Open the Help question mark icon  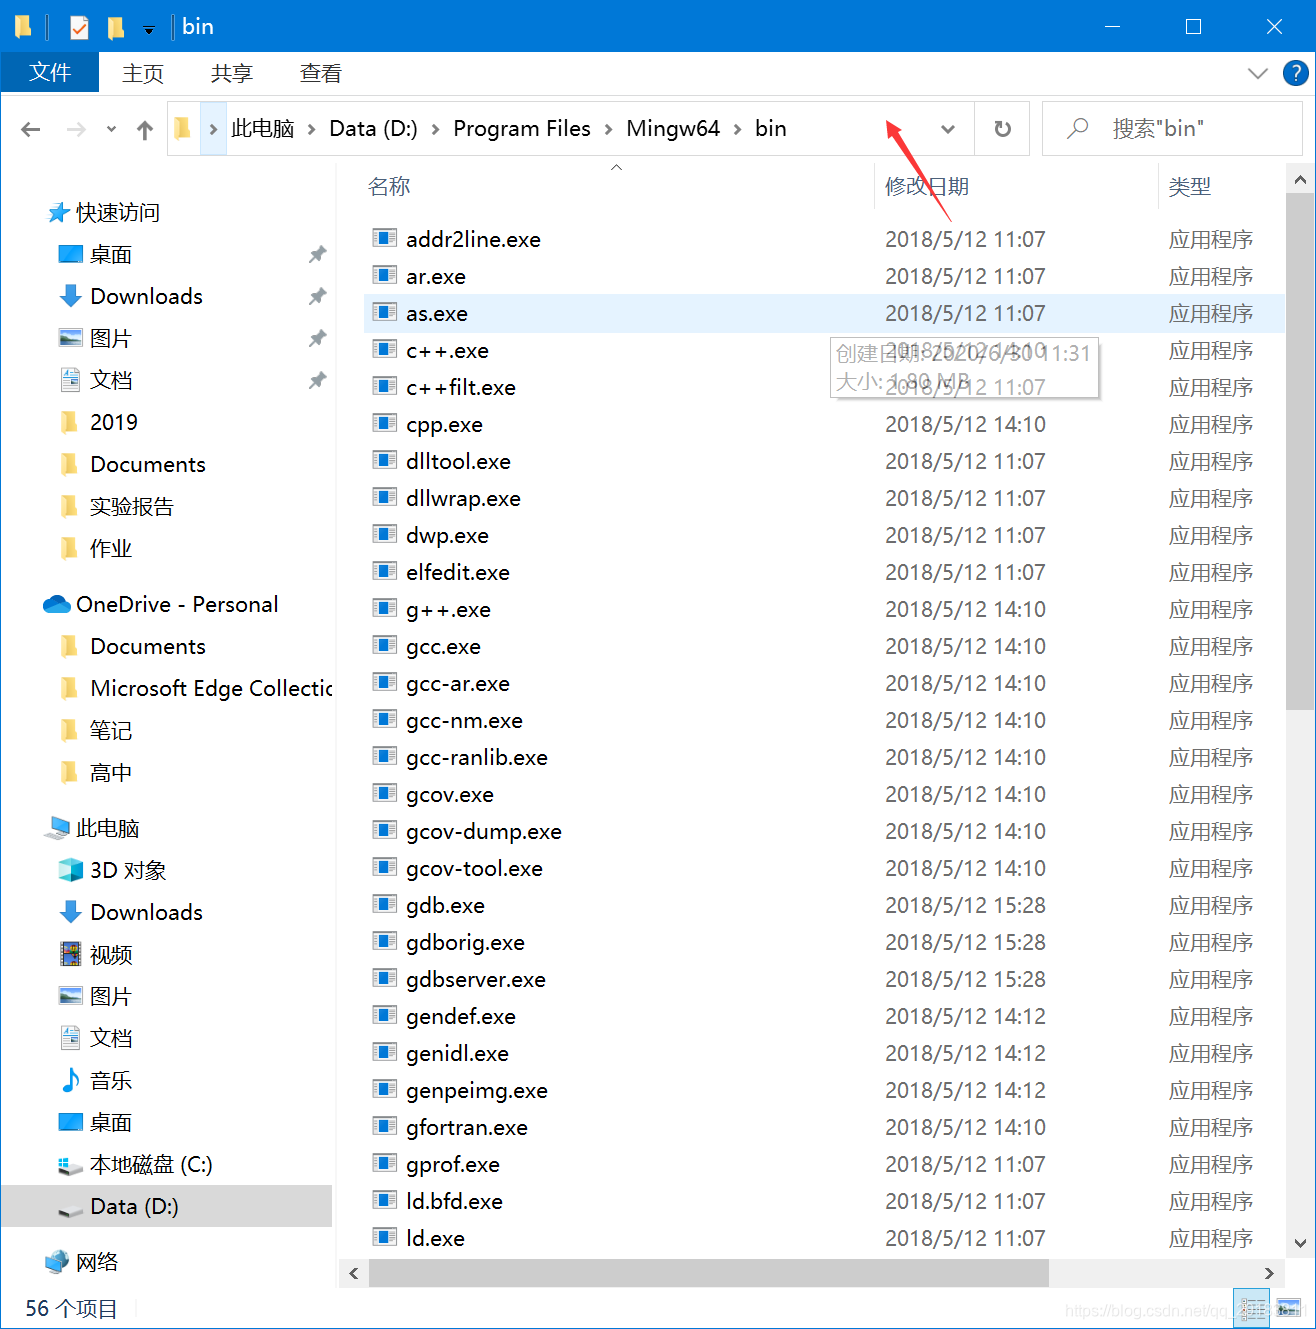[1295, 73]
